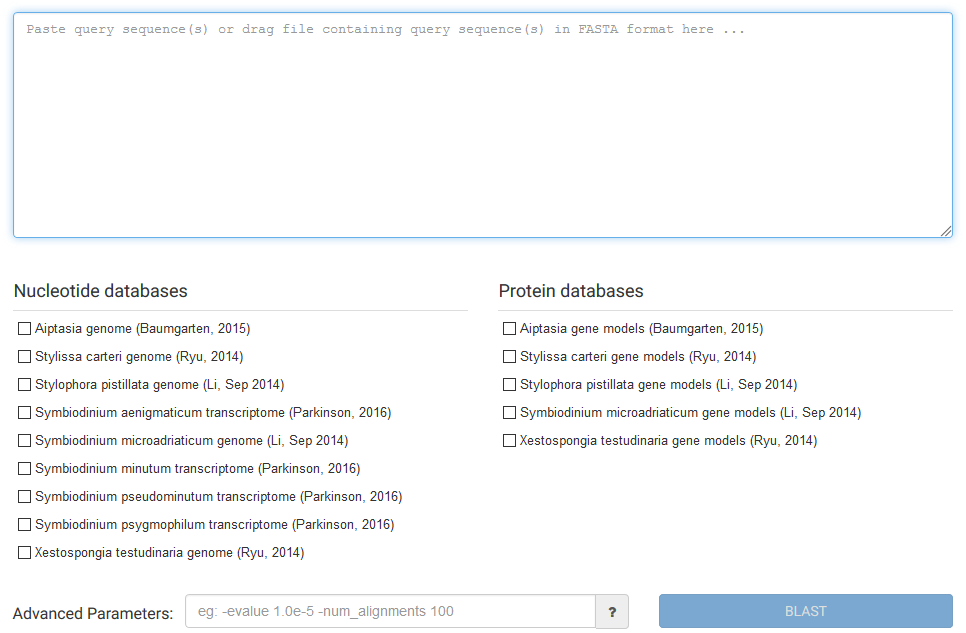Tick Stylissa carteri genome checkbox
The width and height of the screenshot is (966, 633).
coord(25,356)
